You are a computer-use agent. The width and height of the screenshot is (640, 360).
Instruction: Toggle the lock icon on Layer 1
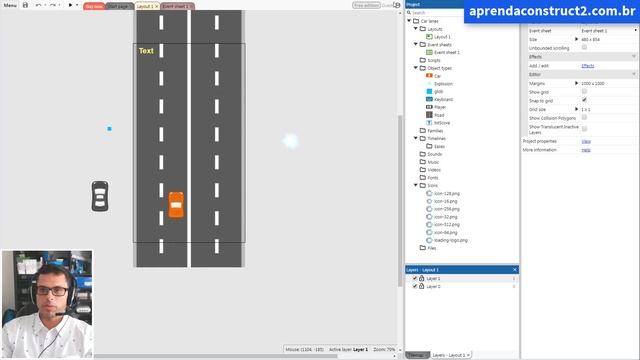(x=422, y=278)
